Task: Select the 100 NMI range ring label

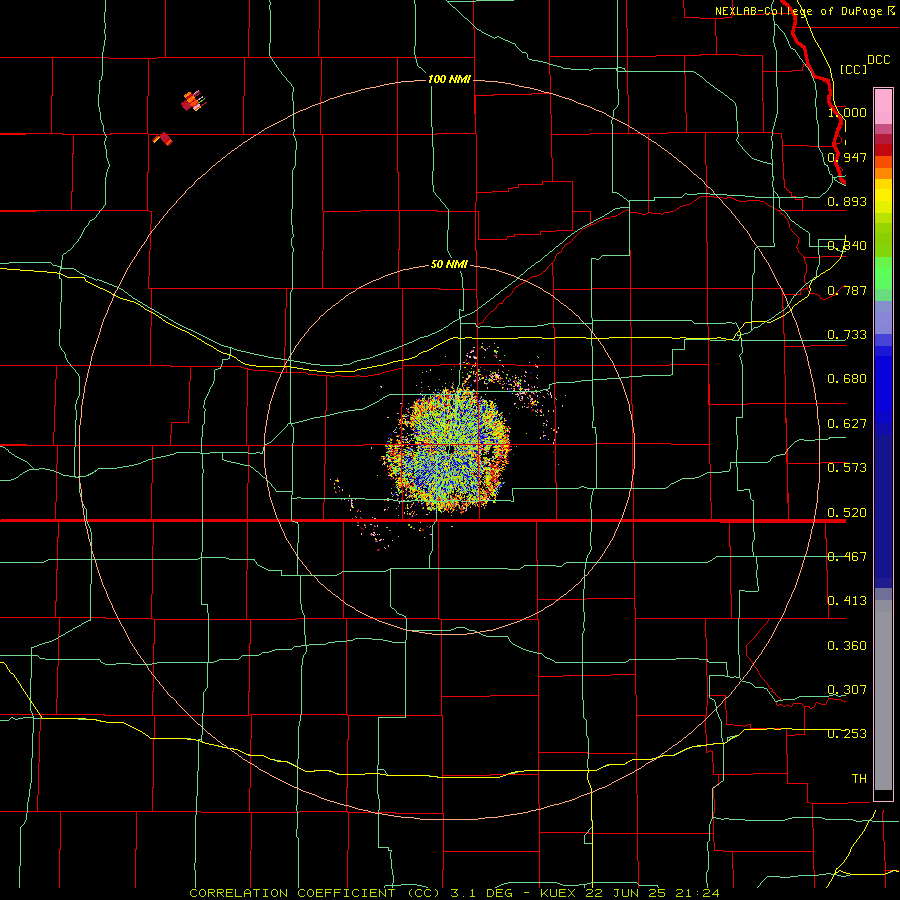Action: point(449,79)
